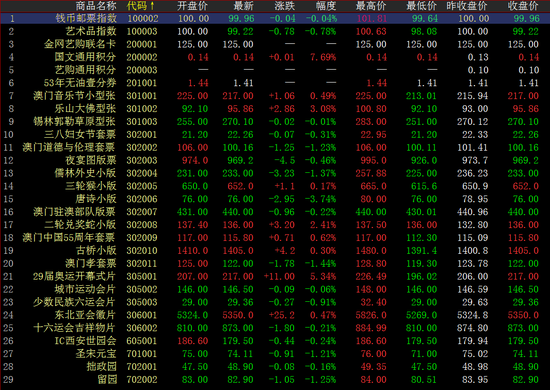Click code 301002 in the 代码 column
Viewport: 550px width, 390px height.
coord(142,109)
